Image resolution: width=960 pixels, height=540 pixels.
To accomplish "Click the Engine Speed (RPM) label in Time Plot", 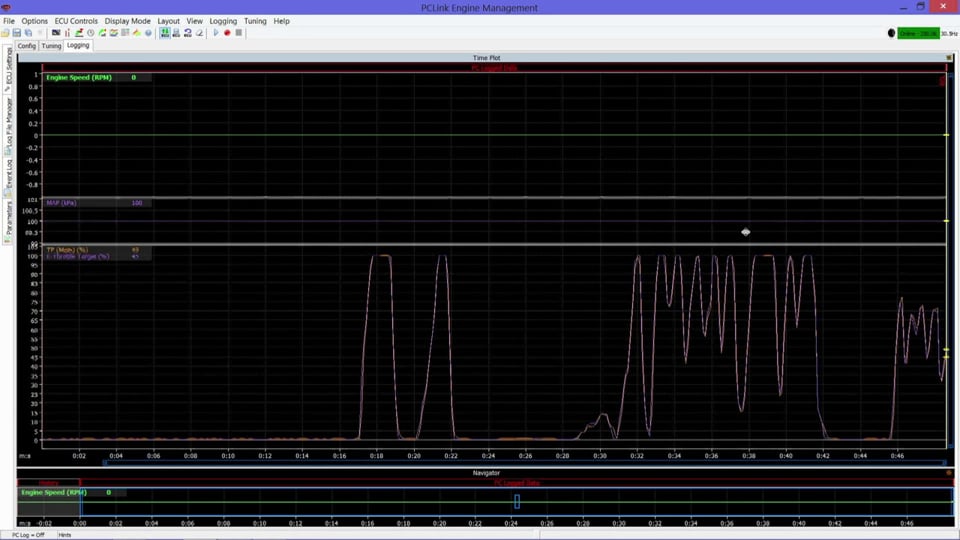I will [79, 78].
